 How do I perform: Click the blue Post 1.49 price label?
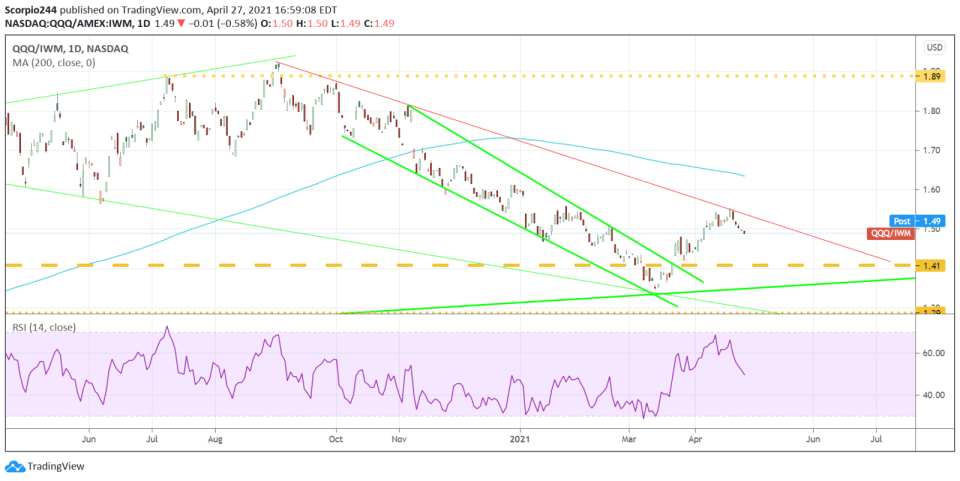[918, 221]
